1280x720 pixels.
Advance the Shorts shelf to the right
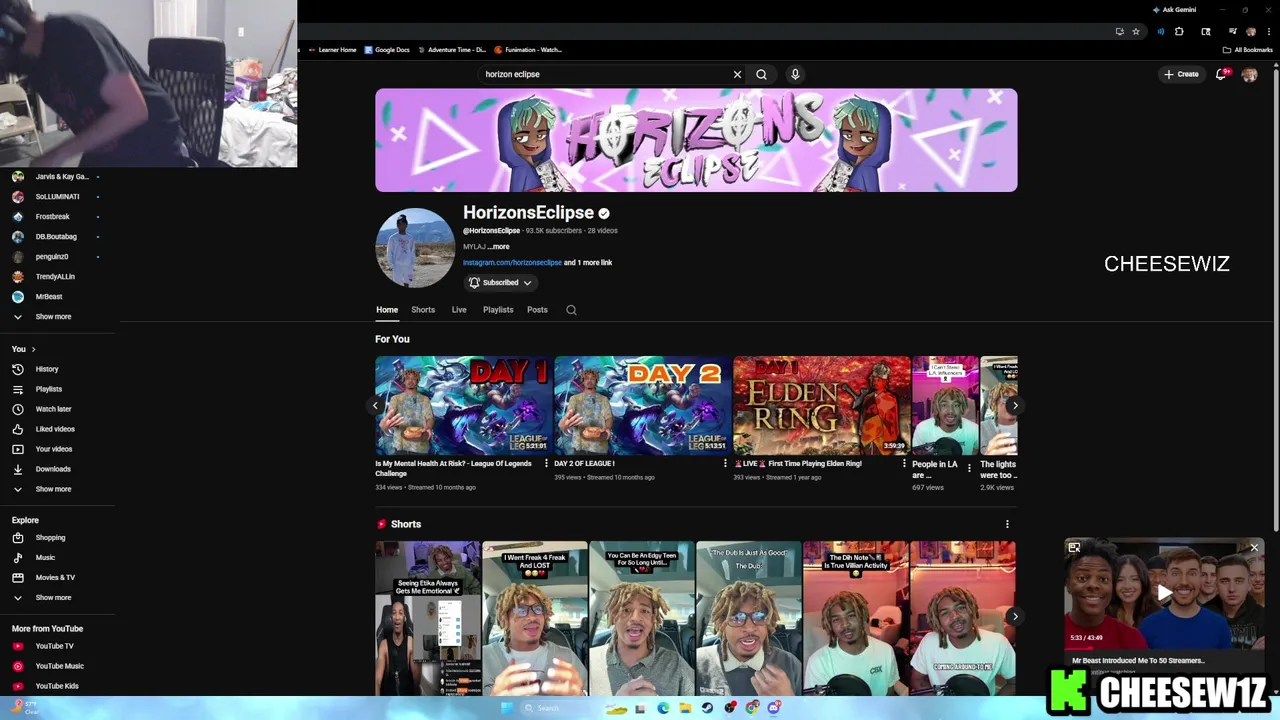[x=1015, y=616]
